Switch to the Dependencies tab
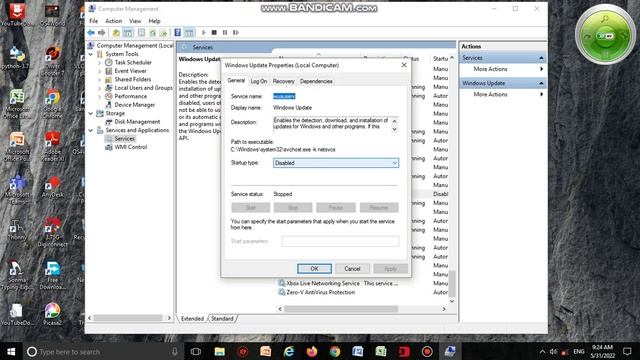The height and width of the screenshot is (360, 640). coord(316,81)
